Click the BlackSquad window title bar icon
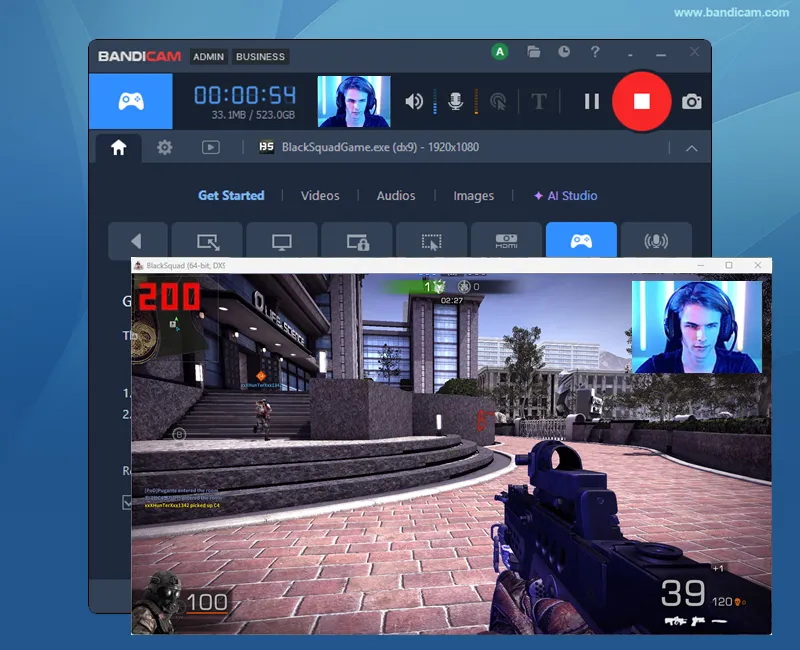 coord(138,265)
